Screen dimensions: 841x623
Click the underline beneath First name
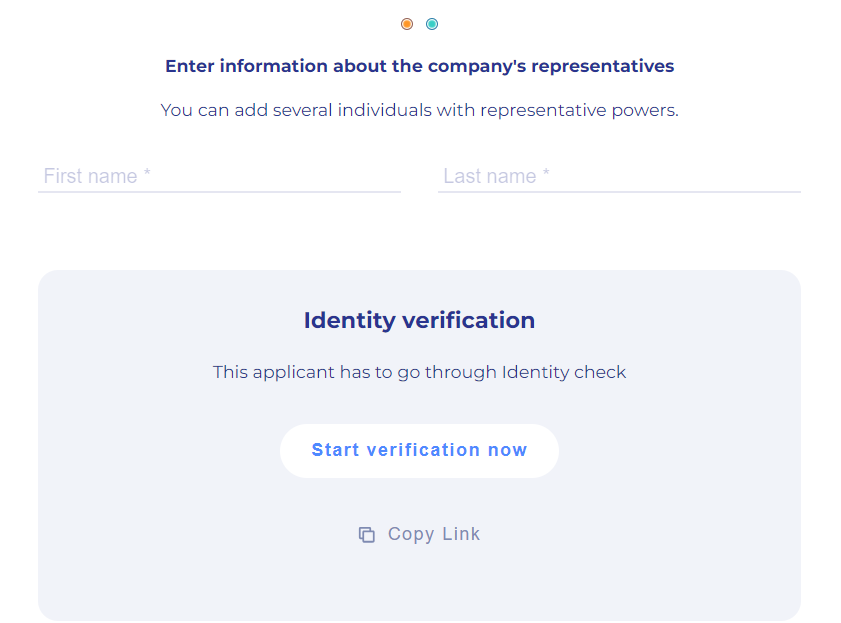tap(219, 191)
